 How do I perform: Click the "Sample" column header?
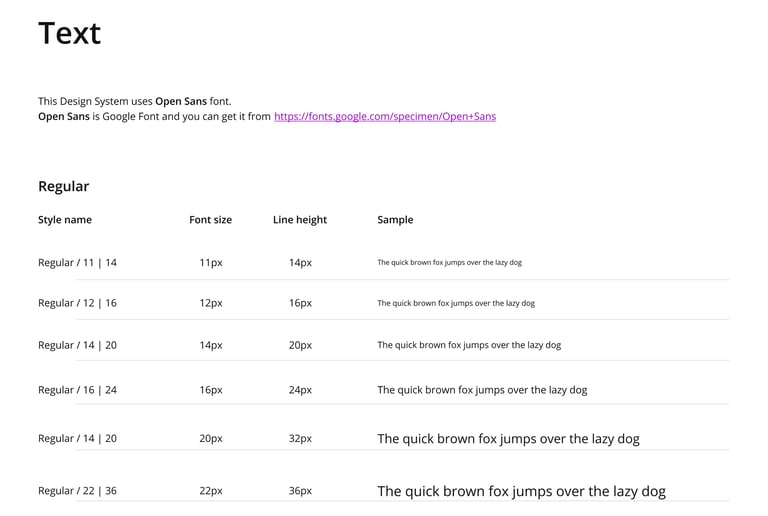tap(395, 220)
